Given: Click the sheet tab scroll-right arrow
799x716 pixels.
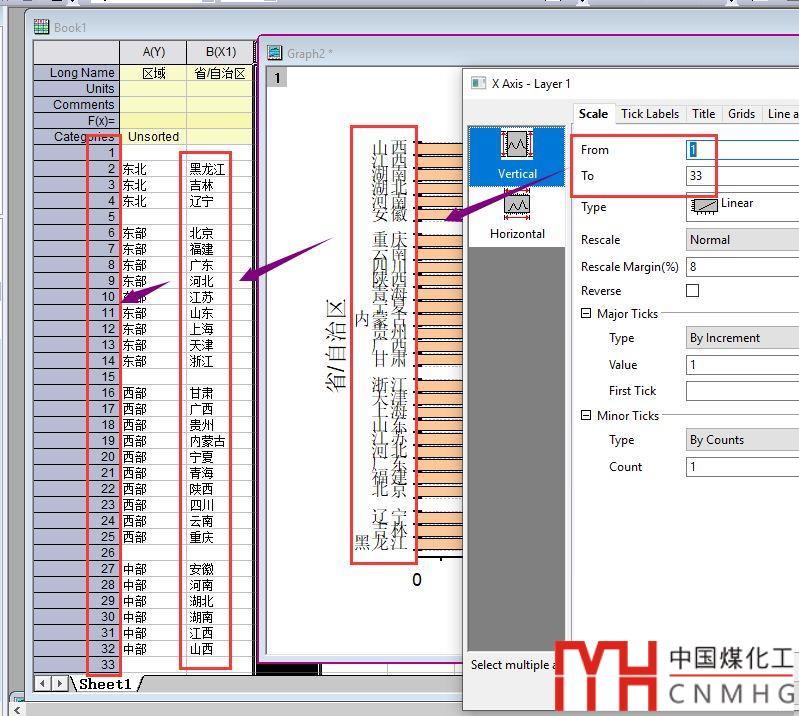Looking at the screenshot, I should (59, 683).
